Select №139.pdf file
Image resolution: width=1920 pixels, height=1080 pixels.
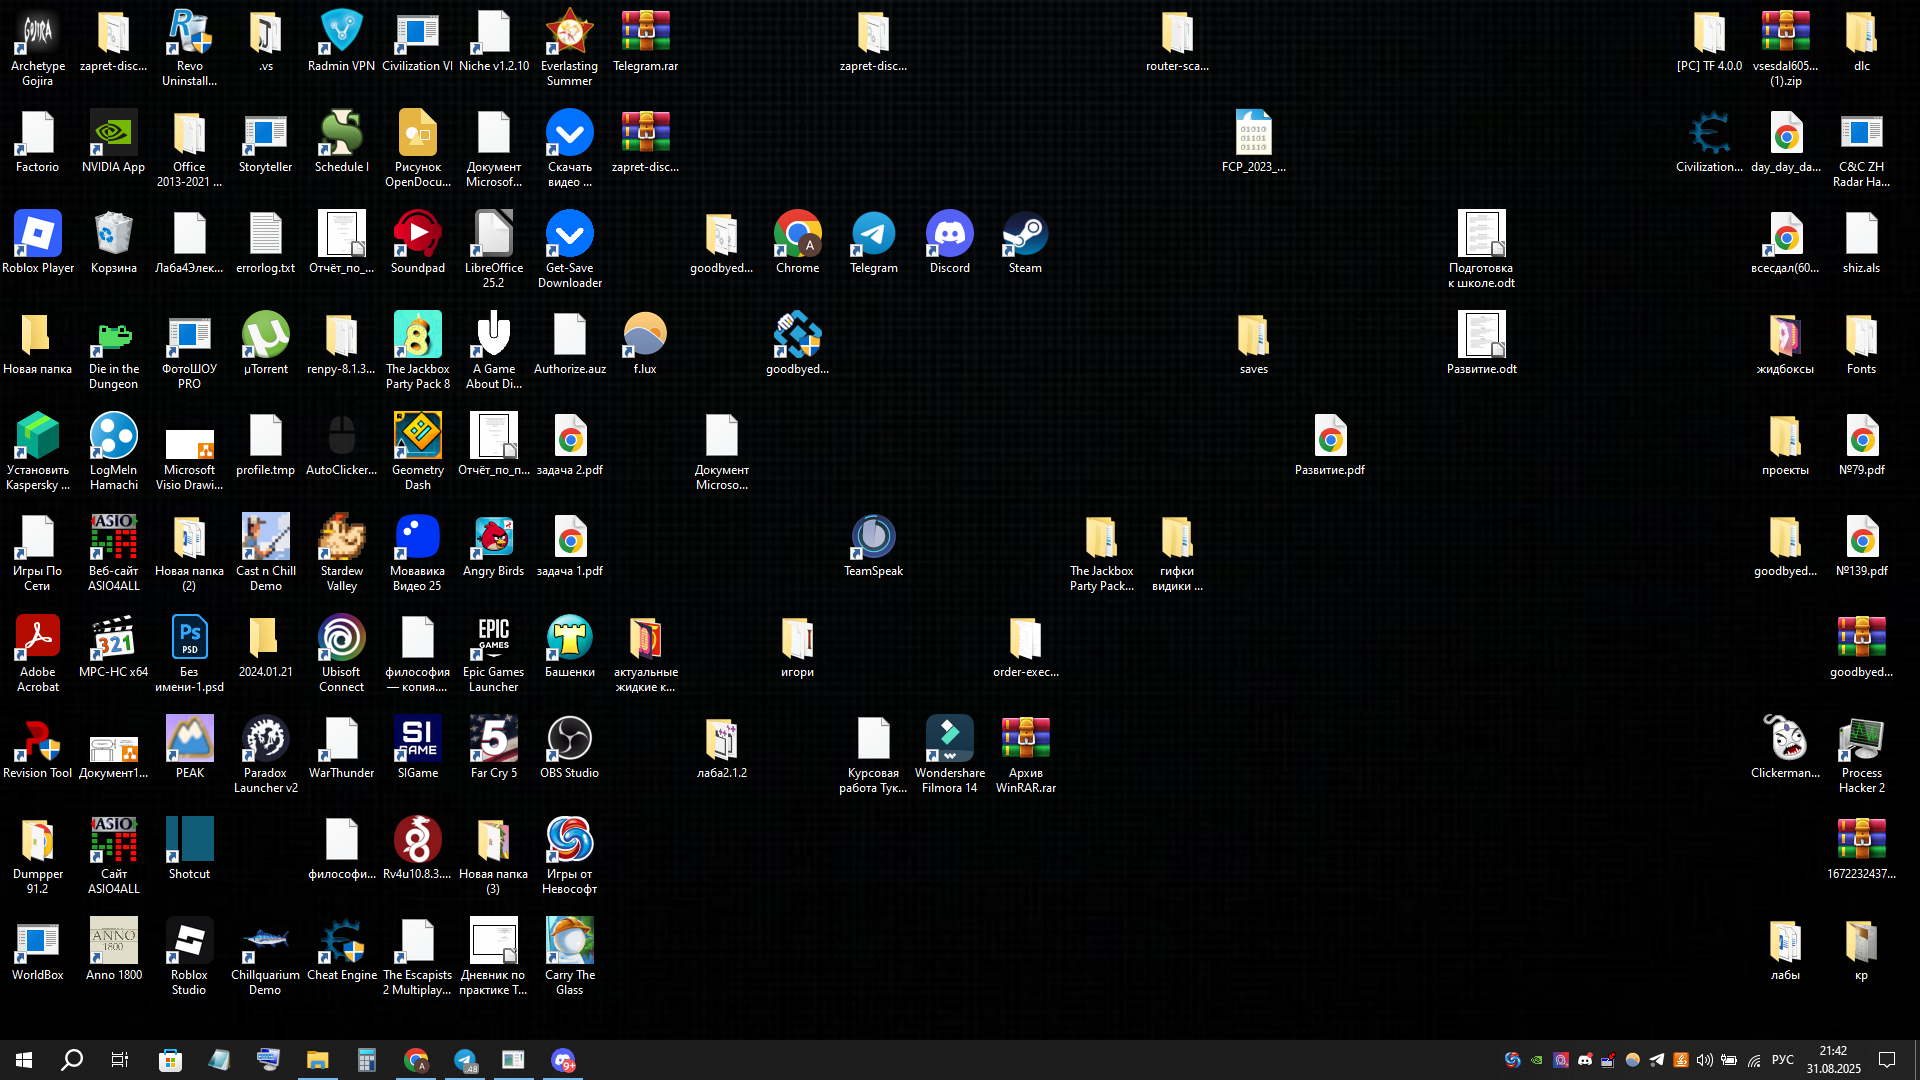(1862, 546)
